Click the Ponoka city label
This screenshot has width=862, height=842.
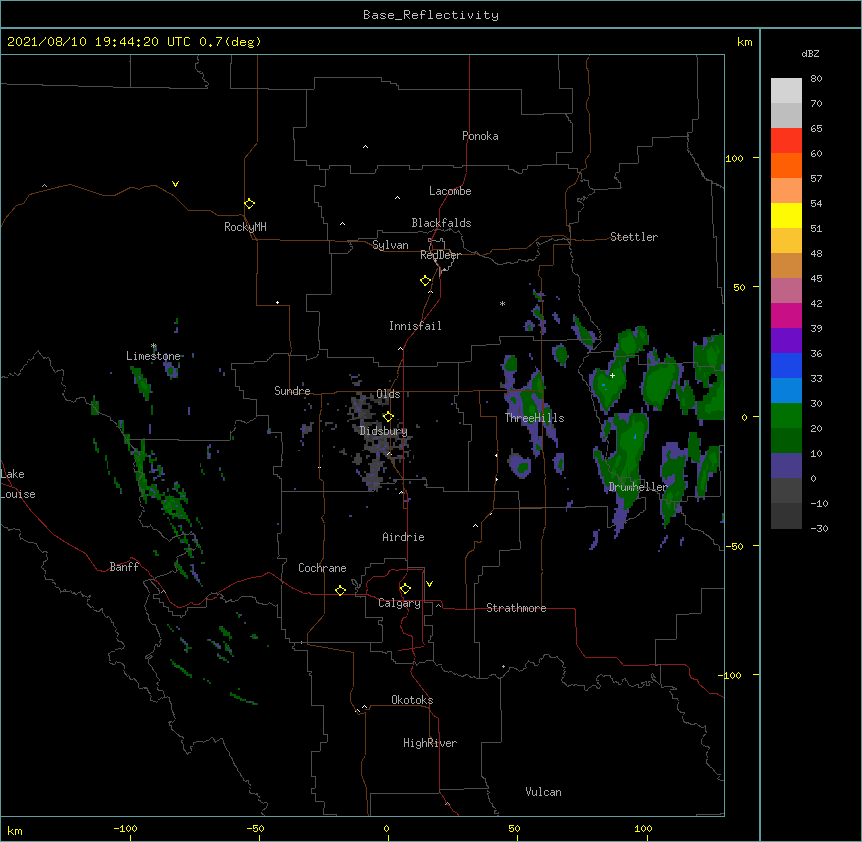480,136
